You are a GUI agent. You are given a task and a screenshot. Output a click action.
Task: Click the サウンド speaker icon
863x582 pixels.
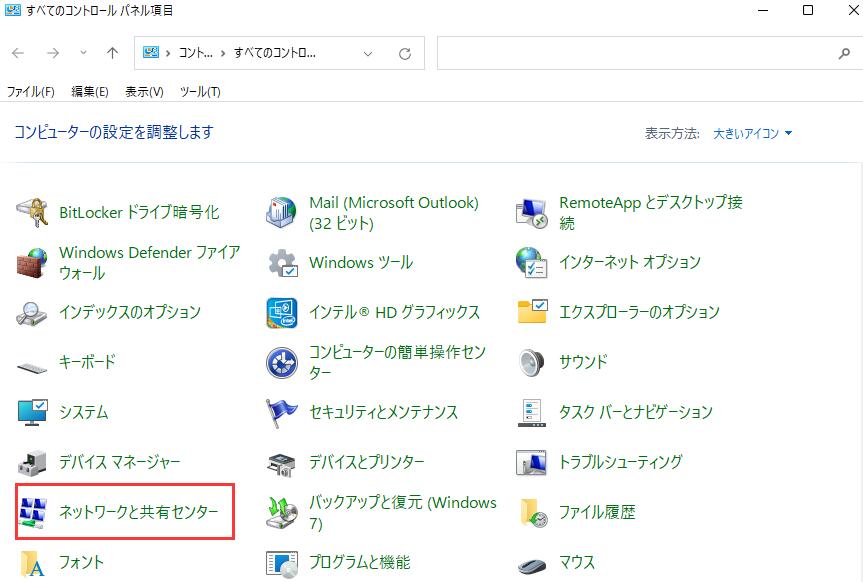tap(532, 362)
